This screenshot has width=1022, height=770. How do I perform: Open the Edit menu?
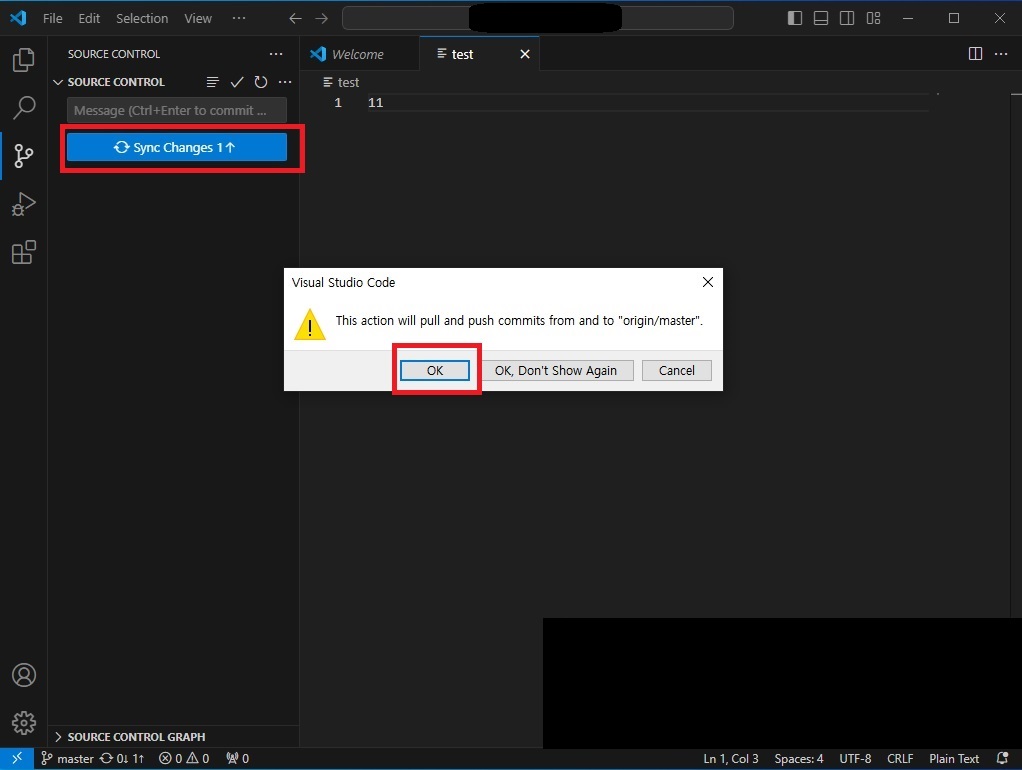89,18
